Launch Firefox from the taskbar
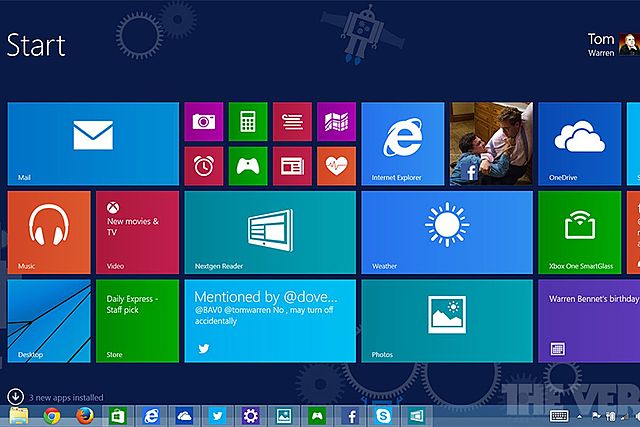This screenshot has height=427, width=640. point(84,416)
